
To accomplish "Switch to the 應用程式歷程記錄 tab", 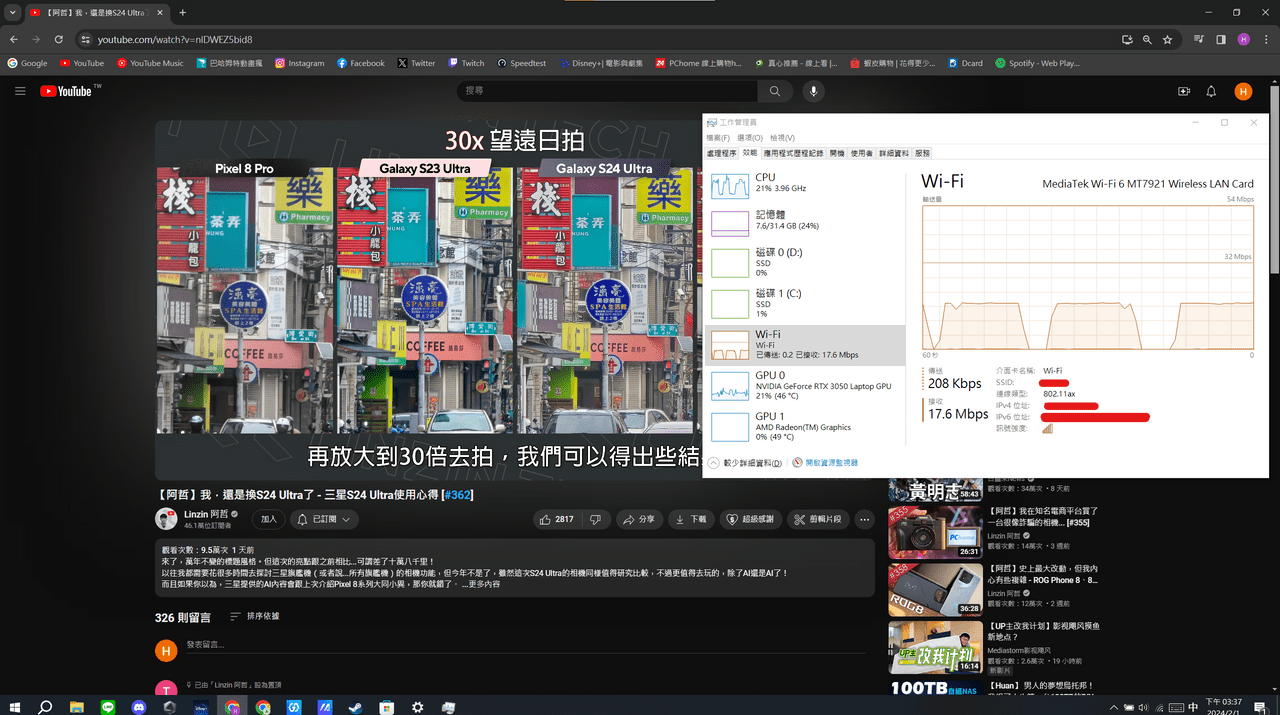I will (793, 153).
